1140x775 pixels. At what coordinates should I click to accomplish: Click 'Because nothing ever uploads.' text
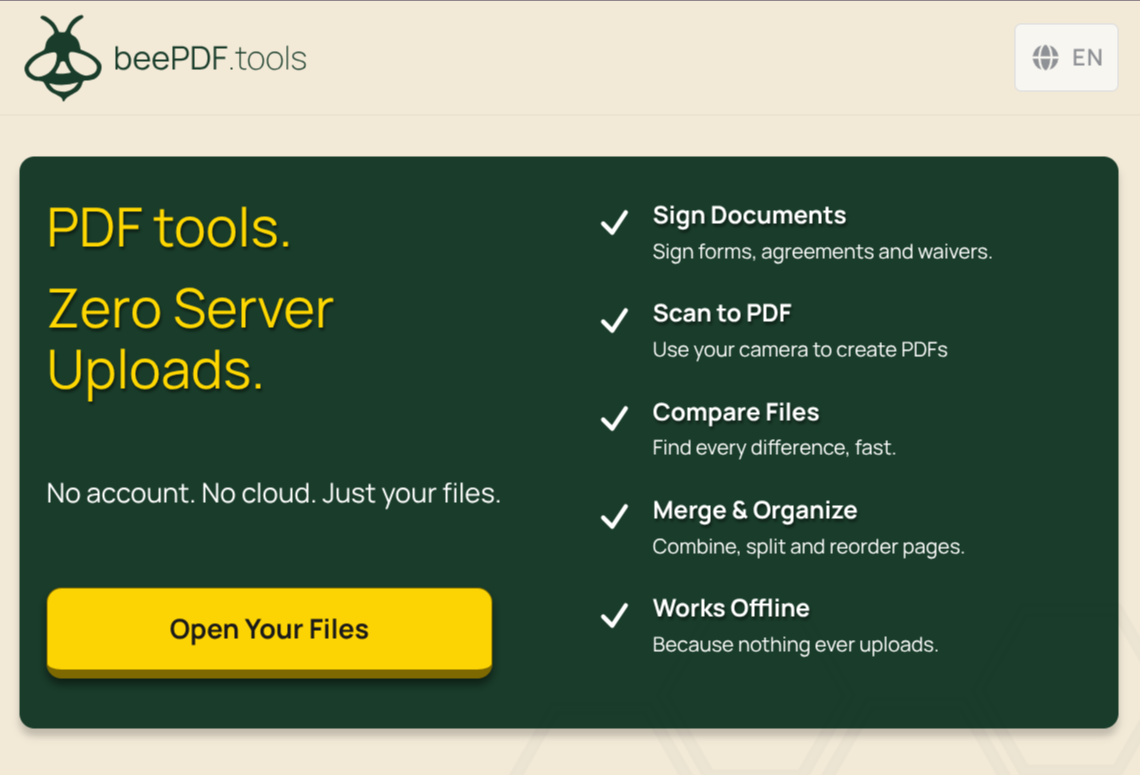tap(795, 645)
